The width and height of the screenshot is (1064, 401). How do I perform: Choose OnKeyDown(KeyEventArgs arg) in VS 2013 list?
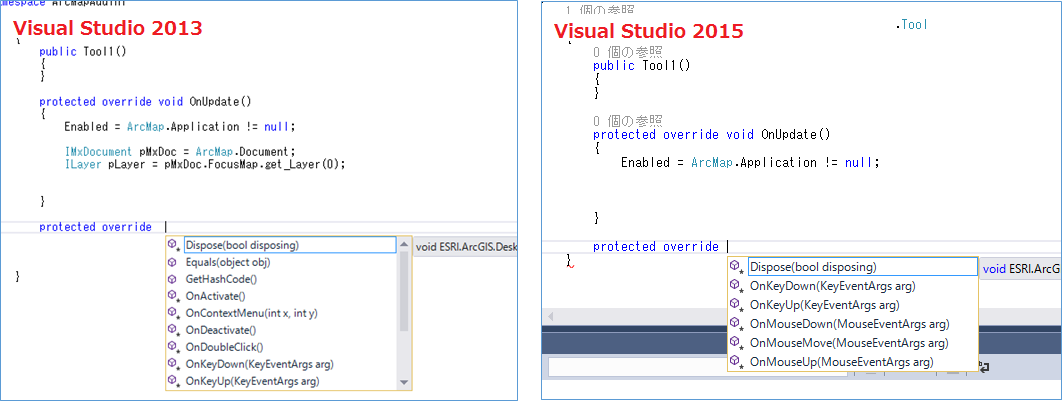pos(259,364)
